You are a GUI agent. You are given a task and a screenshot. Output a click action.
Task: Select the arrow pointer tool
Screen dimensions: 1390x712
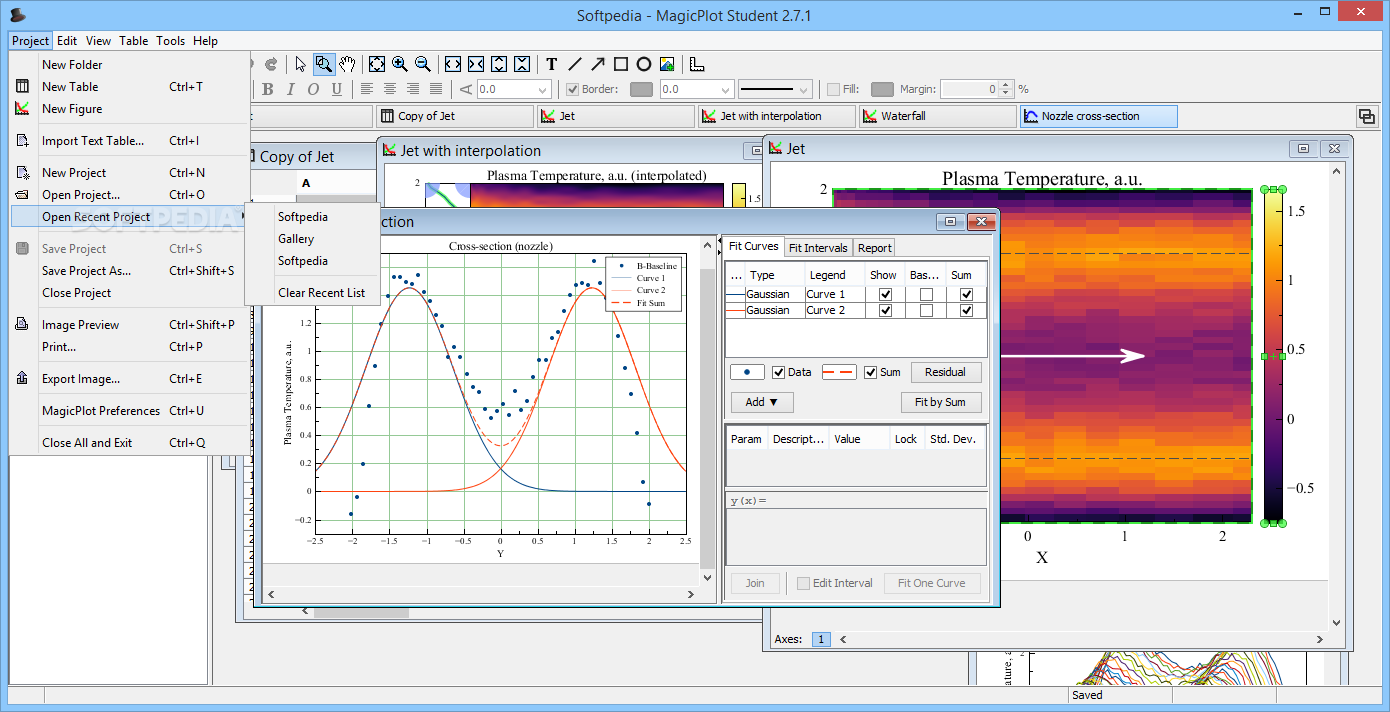tap(301, 64)
